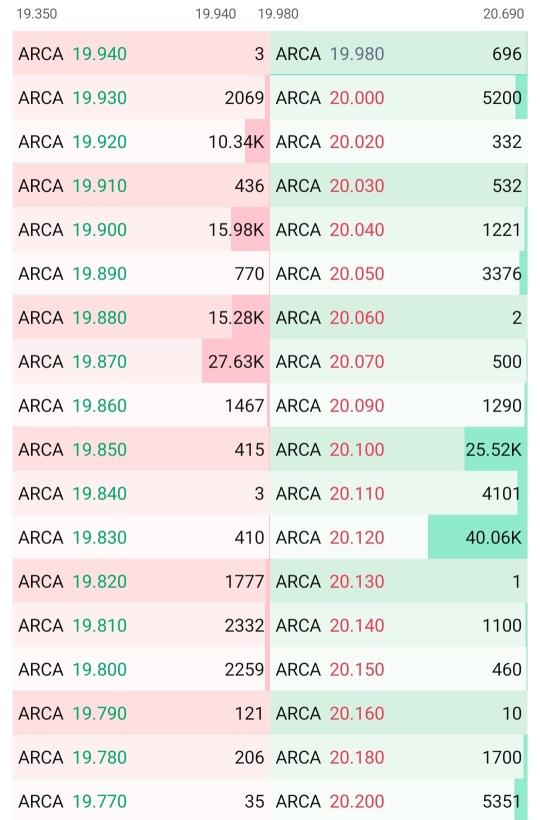Select the 19.980 best ask header value
The image size is (540, 820).
[x=278, y=14]
